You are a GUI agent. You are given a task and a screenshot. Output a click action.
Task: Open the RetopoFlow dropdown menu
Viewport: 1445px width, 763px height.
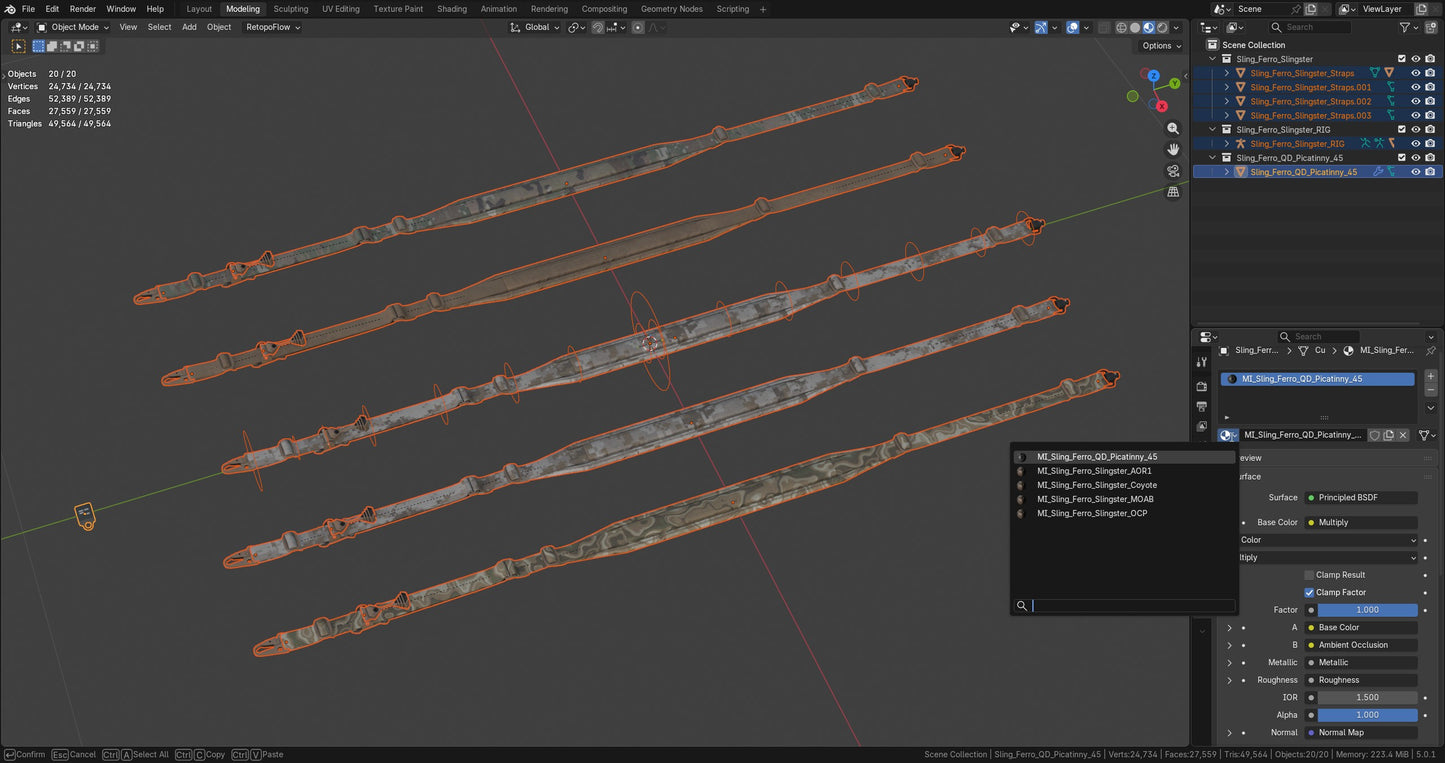coord(273,27)
